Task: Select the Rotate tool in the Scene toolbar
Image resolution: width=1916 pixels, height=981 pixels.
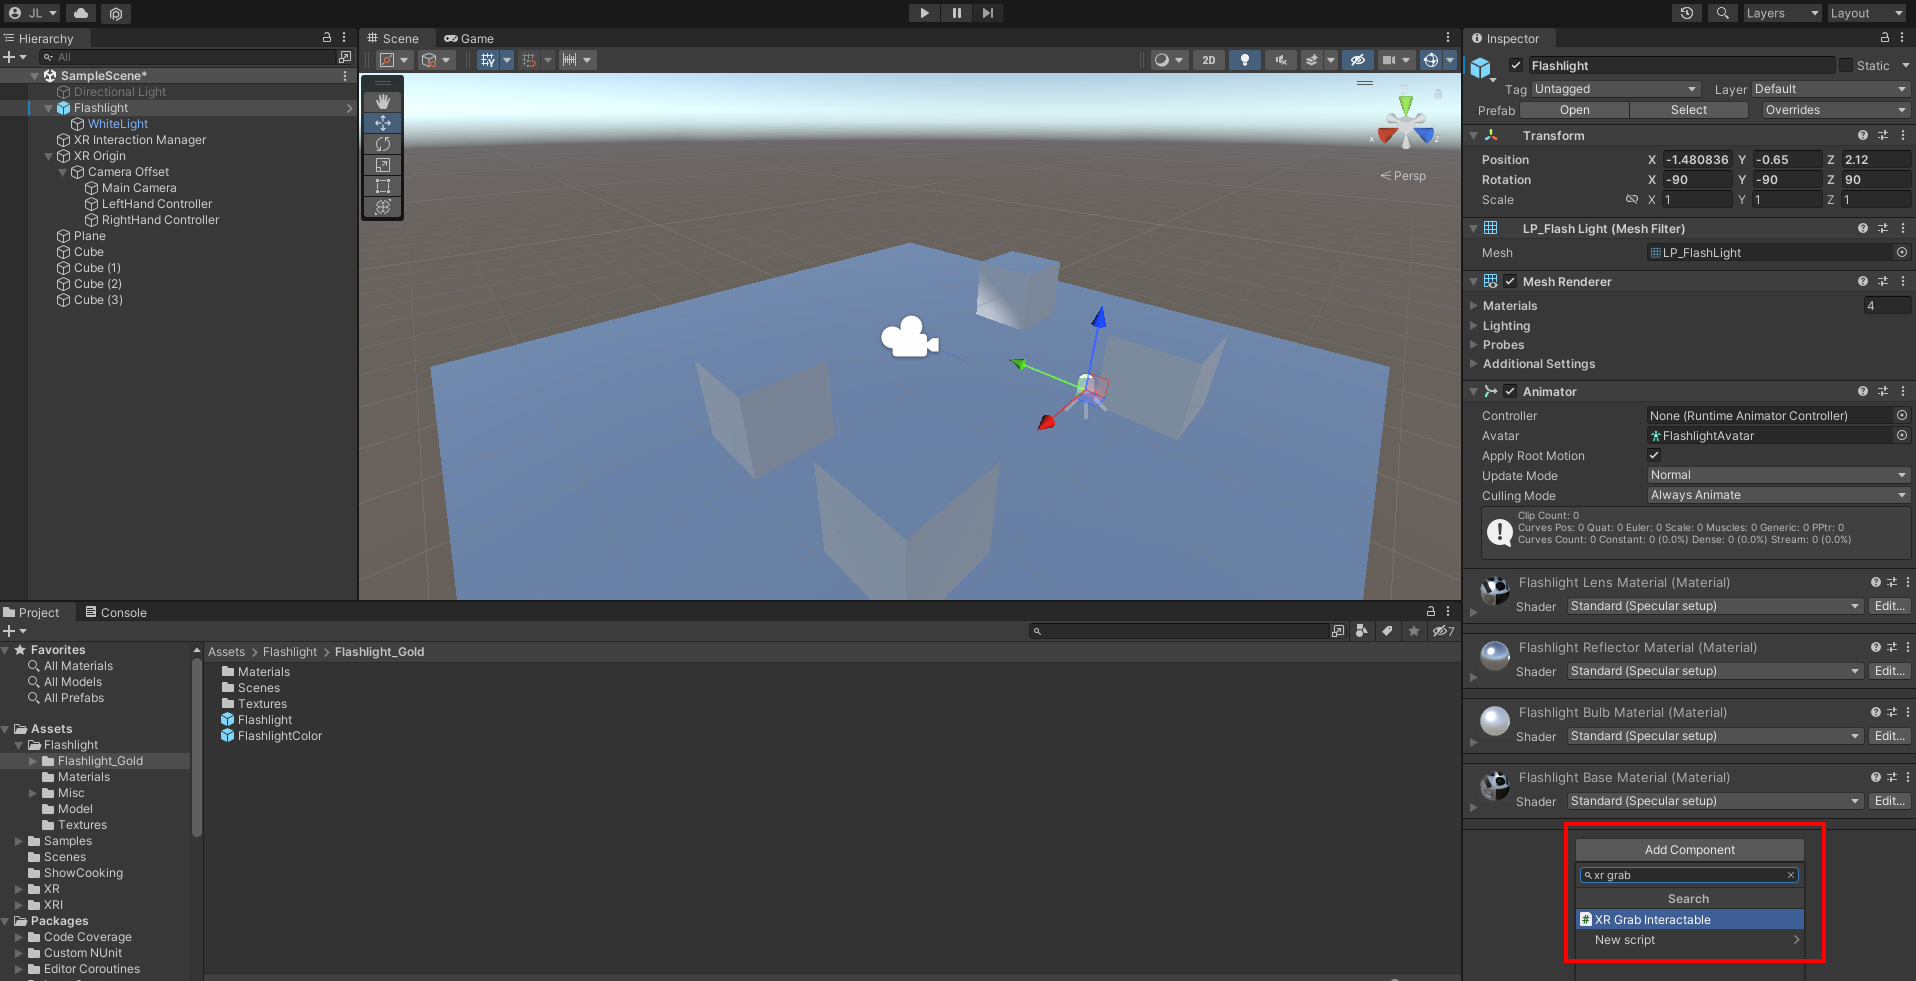Action: [383, 144]
